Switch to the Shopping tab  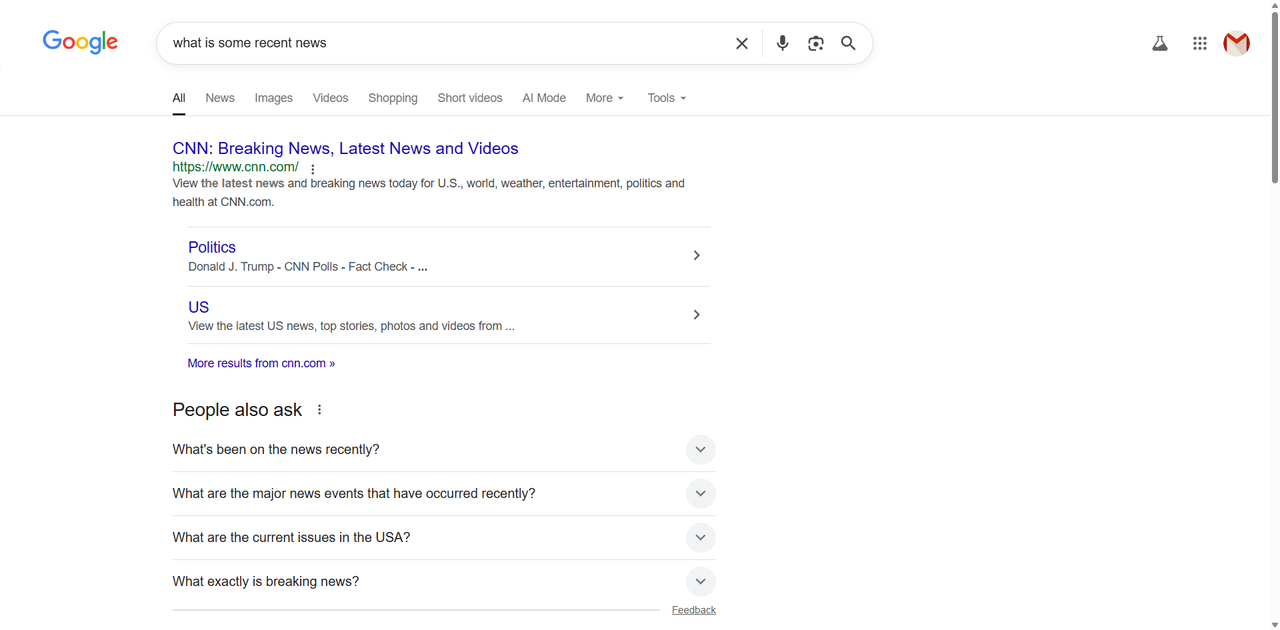tap(393, 98)
